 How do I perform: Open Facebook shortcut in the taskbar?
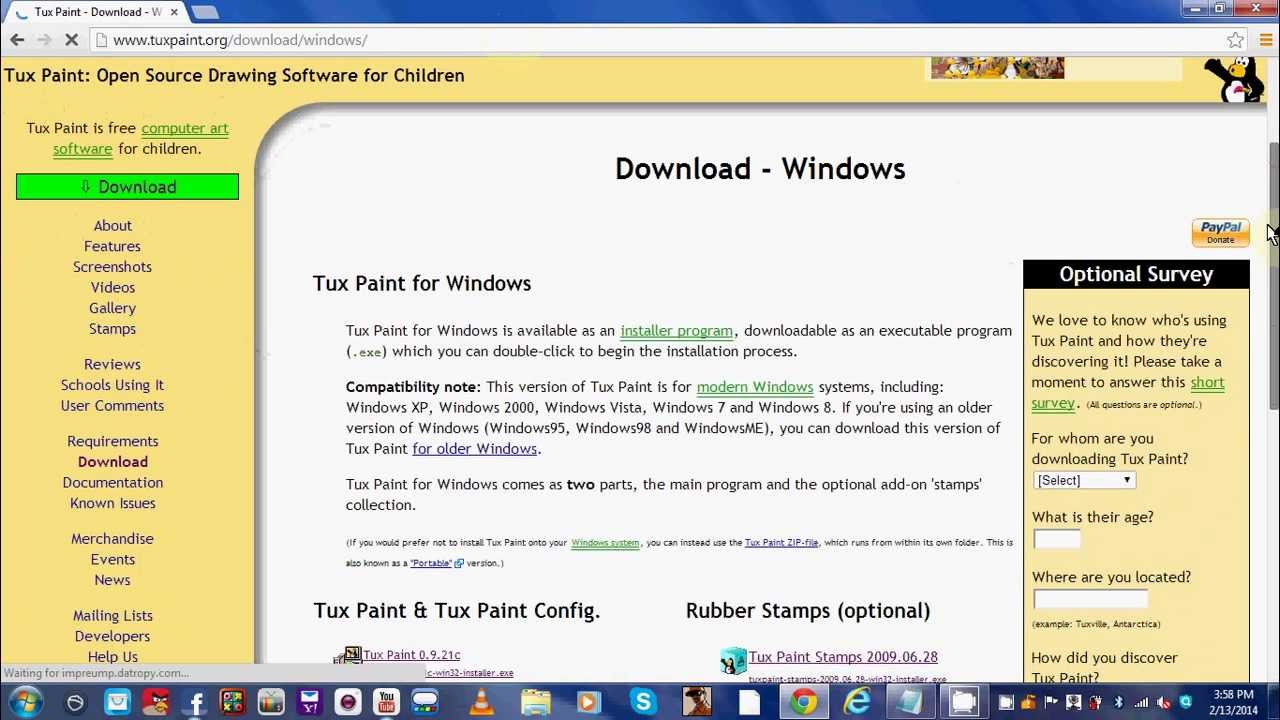(196, 702)
